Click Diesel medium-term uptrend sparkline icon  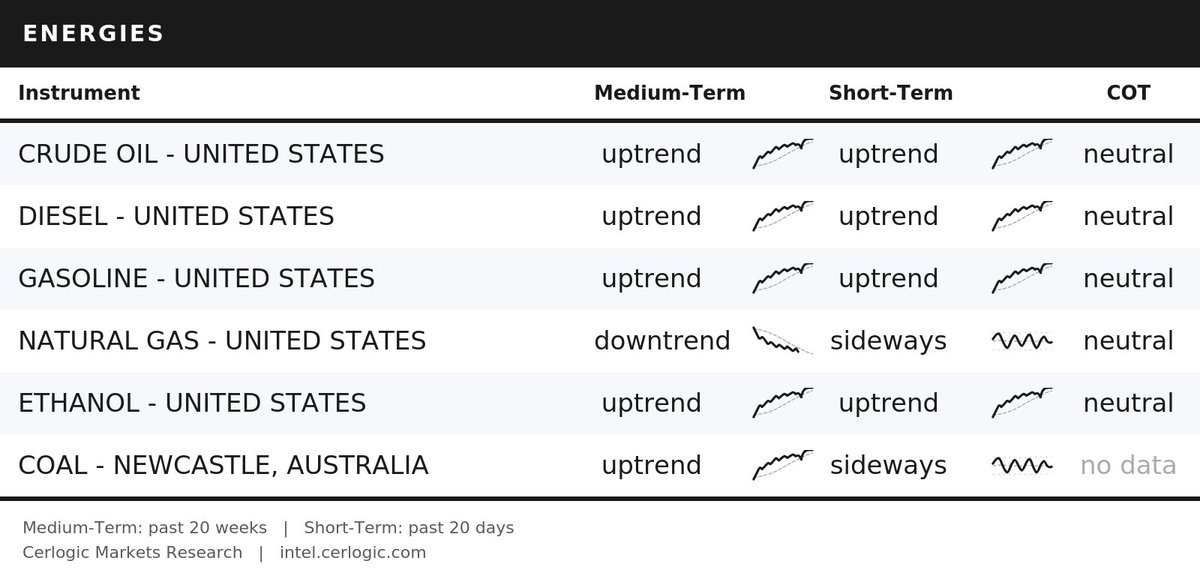(x=782, y=216)
